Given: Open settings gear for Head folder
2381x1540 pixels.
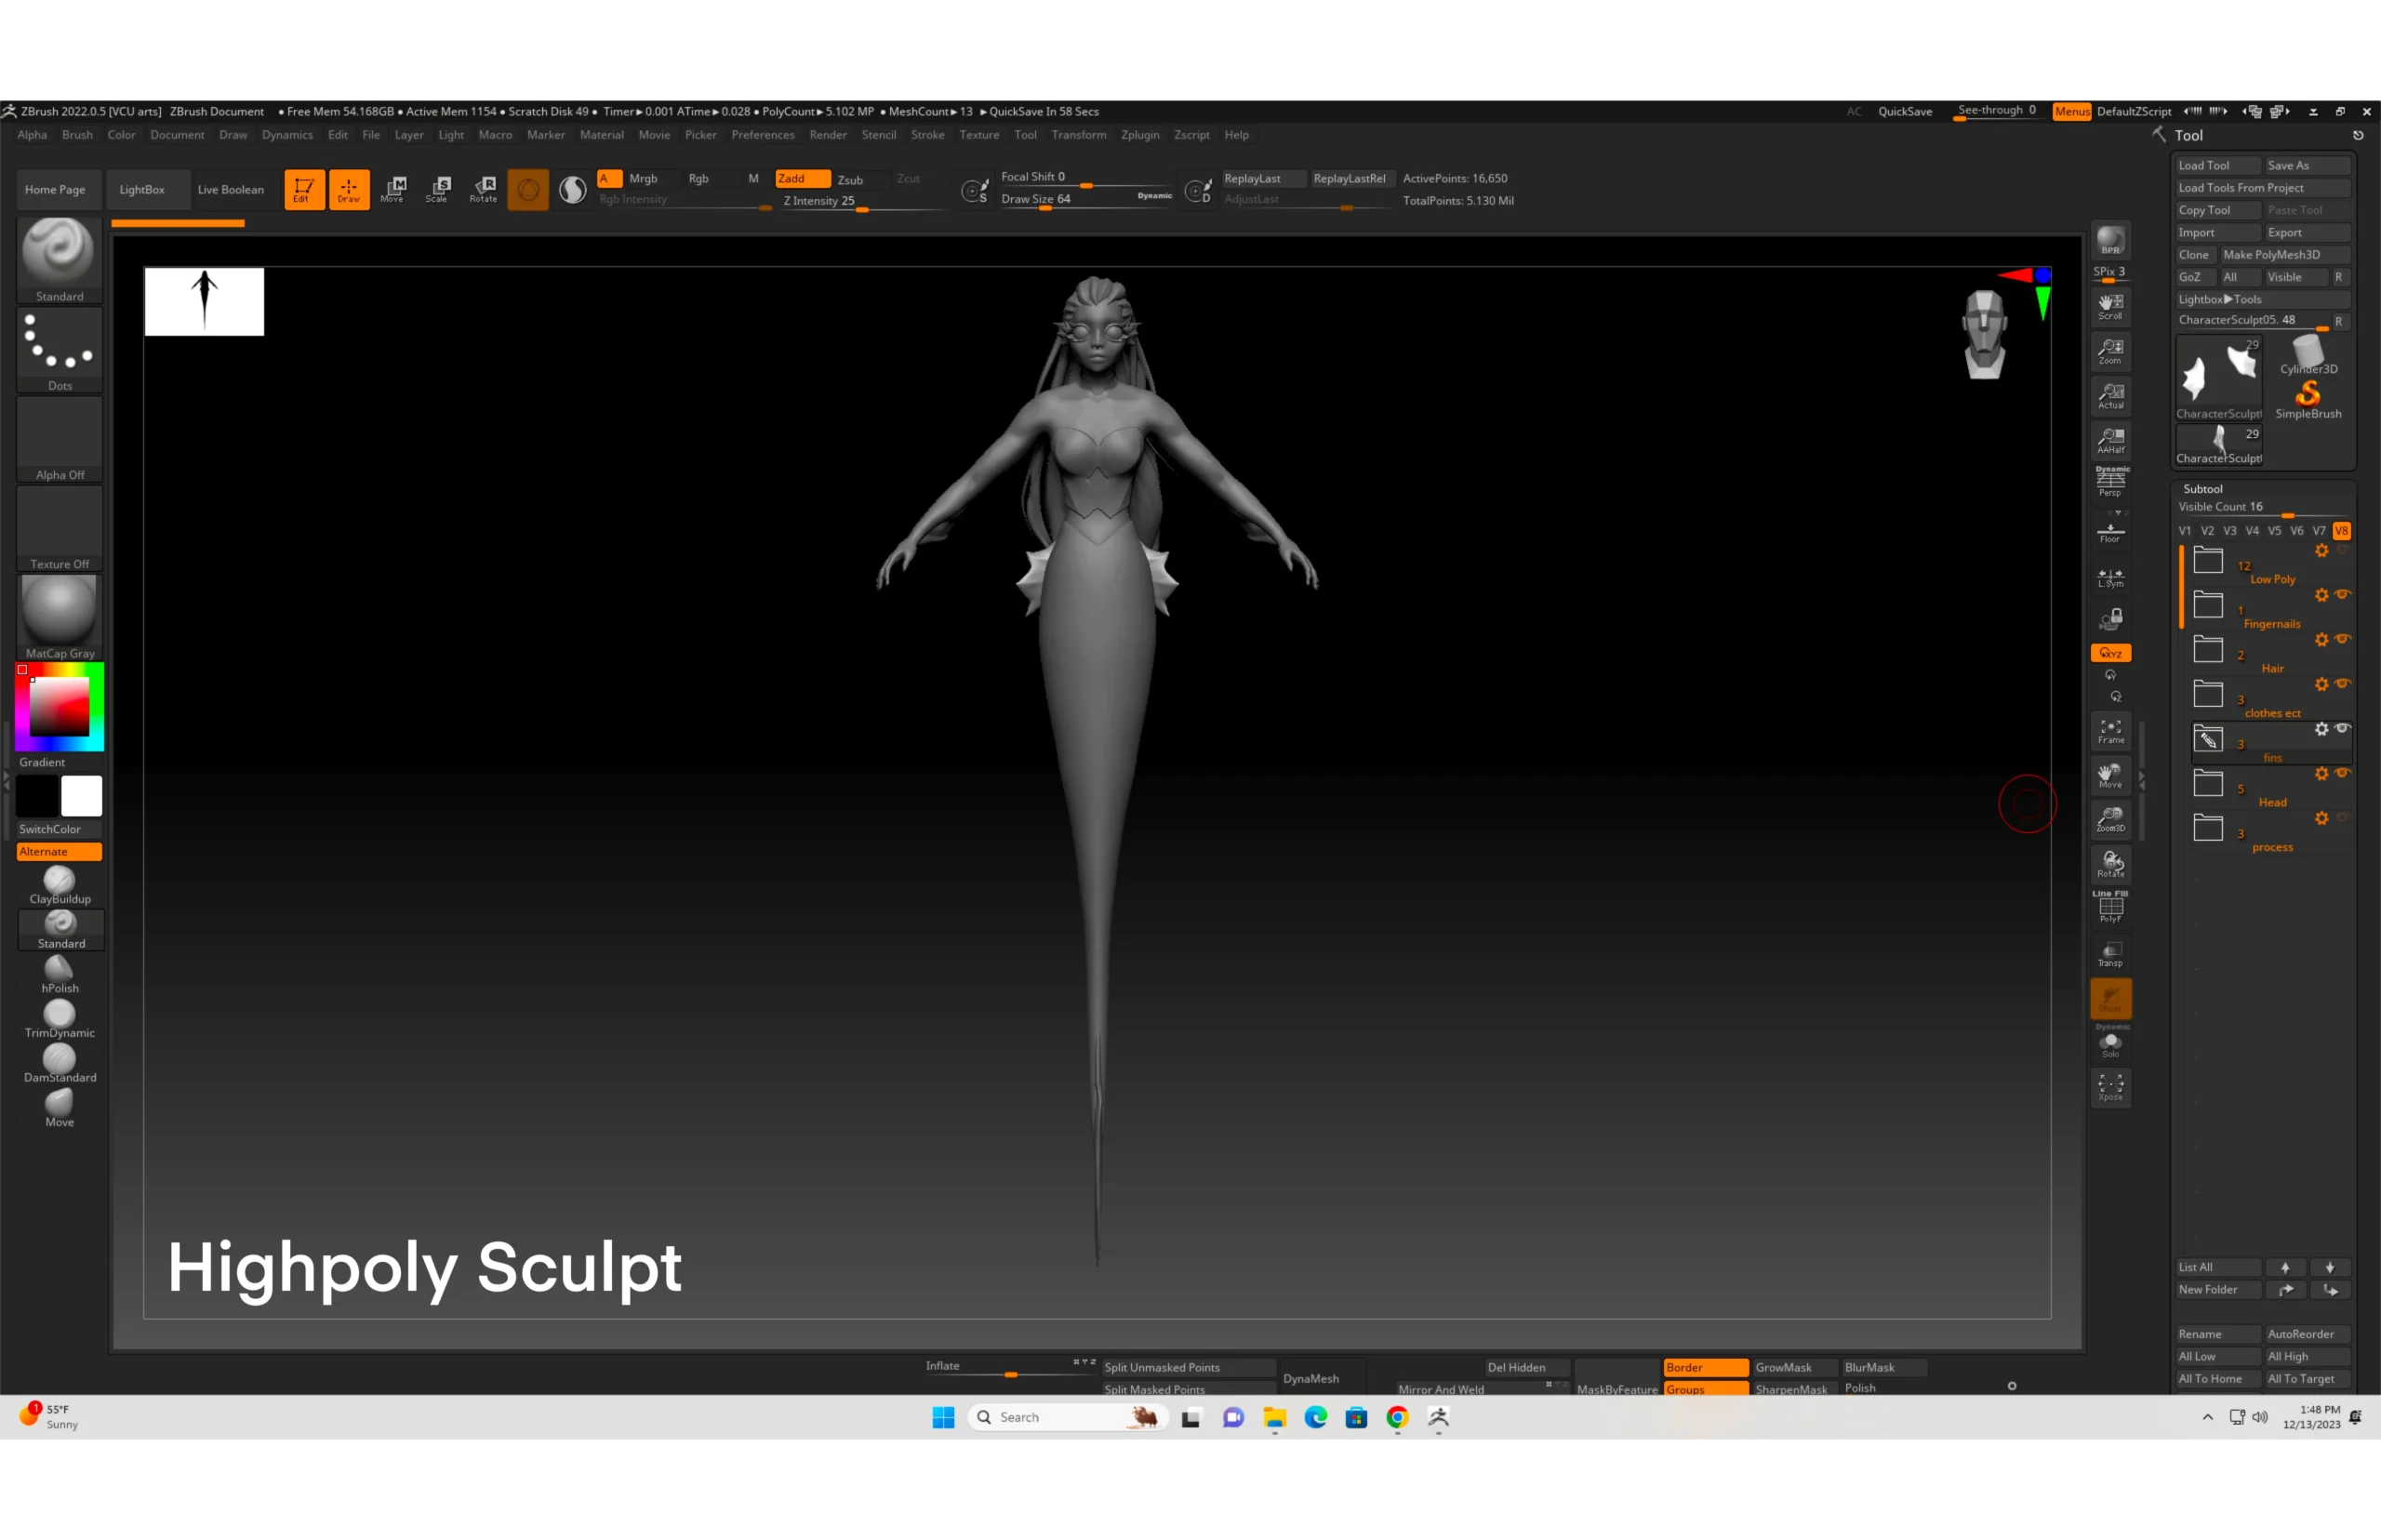Looking at the screenshot, I should 2321,773.
